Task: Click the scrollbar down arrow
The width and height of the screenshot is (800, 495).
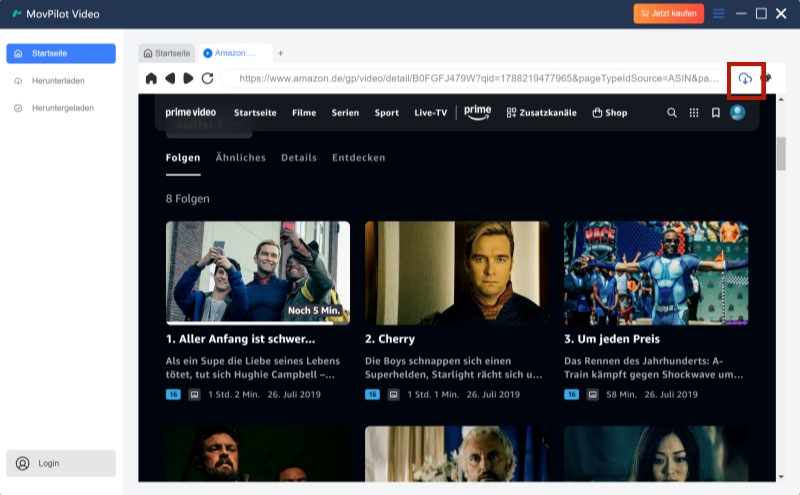Action: [781, 477]
